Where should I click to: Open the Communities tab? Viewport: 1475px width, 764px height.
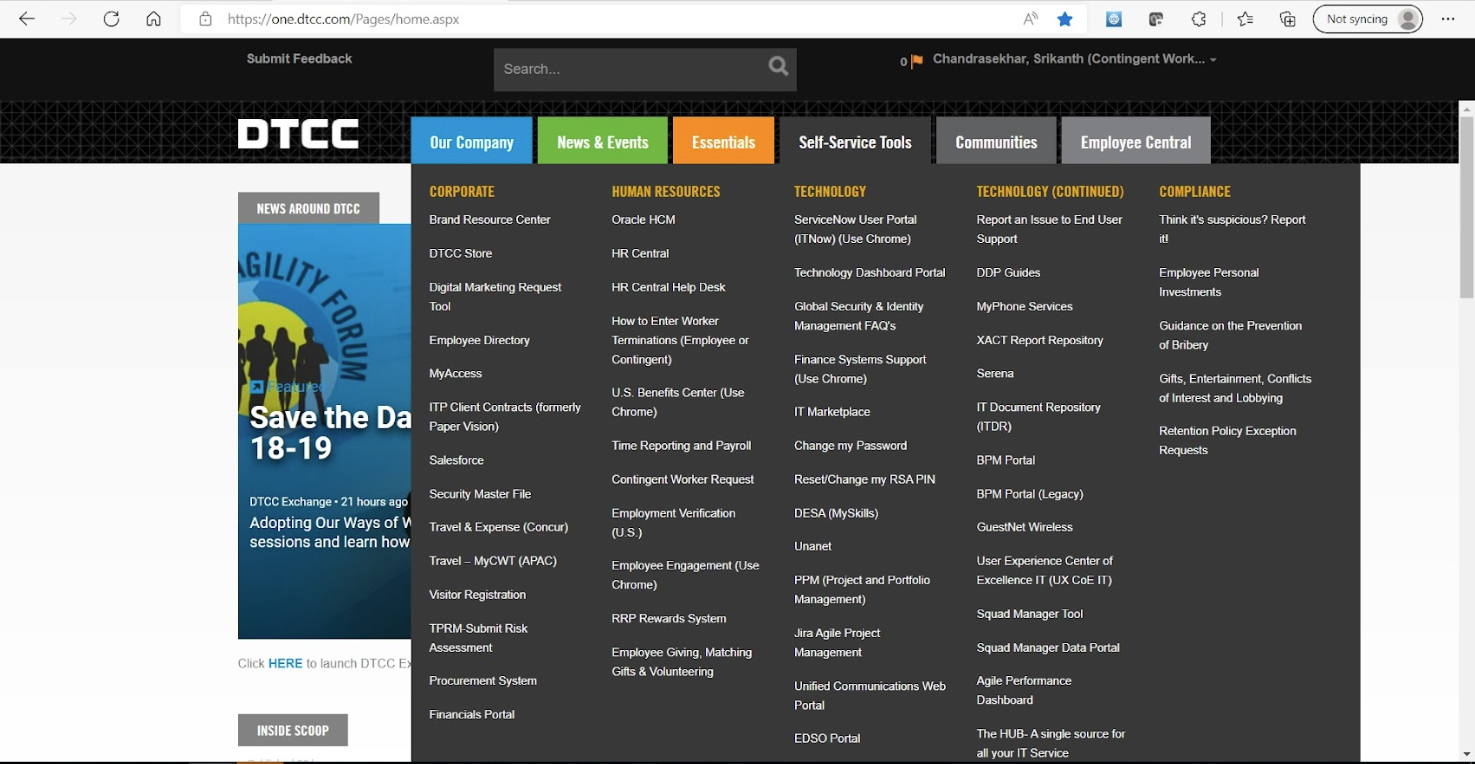pos(996,141)
